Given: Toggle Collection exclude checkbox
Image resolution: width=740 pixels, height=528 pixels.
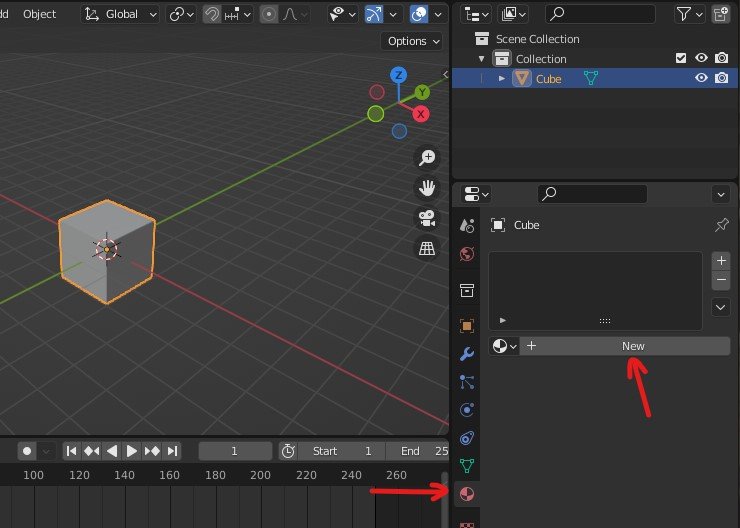Looking at the screenshot, I should (x=681, y=58).
